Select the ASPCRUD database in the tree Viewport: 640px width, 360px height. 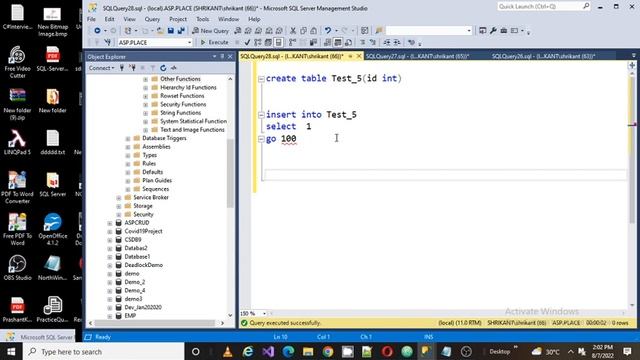tap(137, 223)
